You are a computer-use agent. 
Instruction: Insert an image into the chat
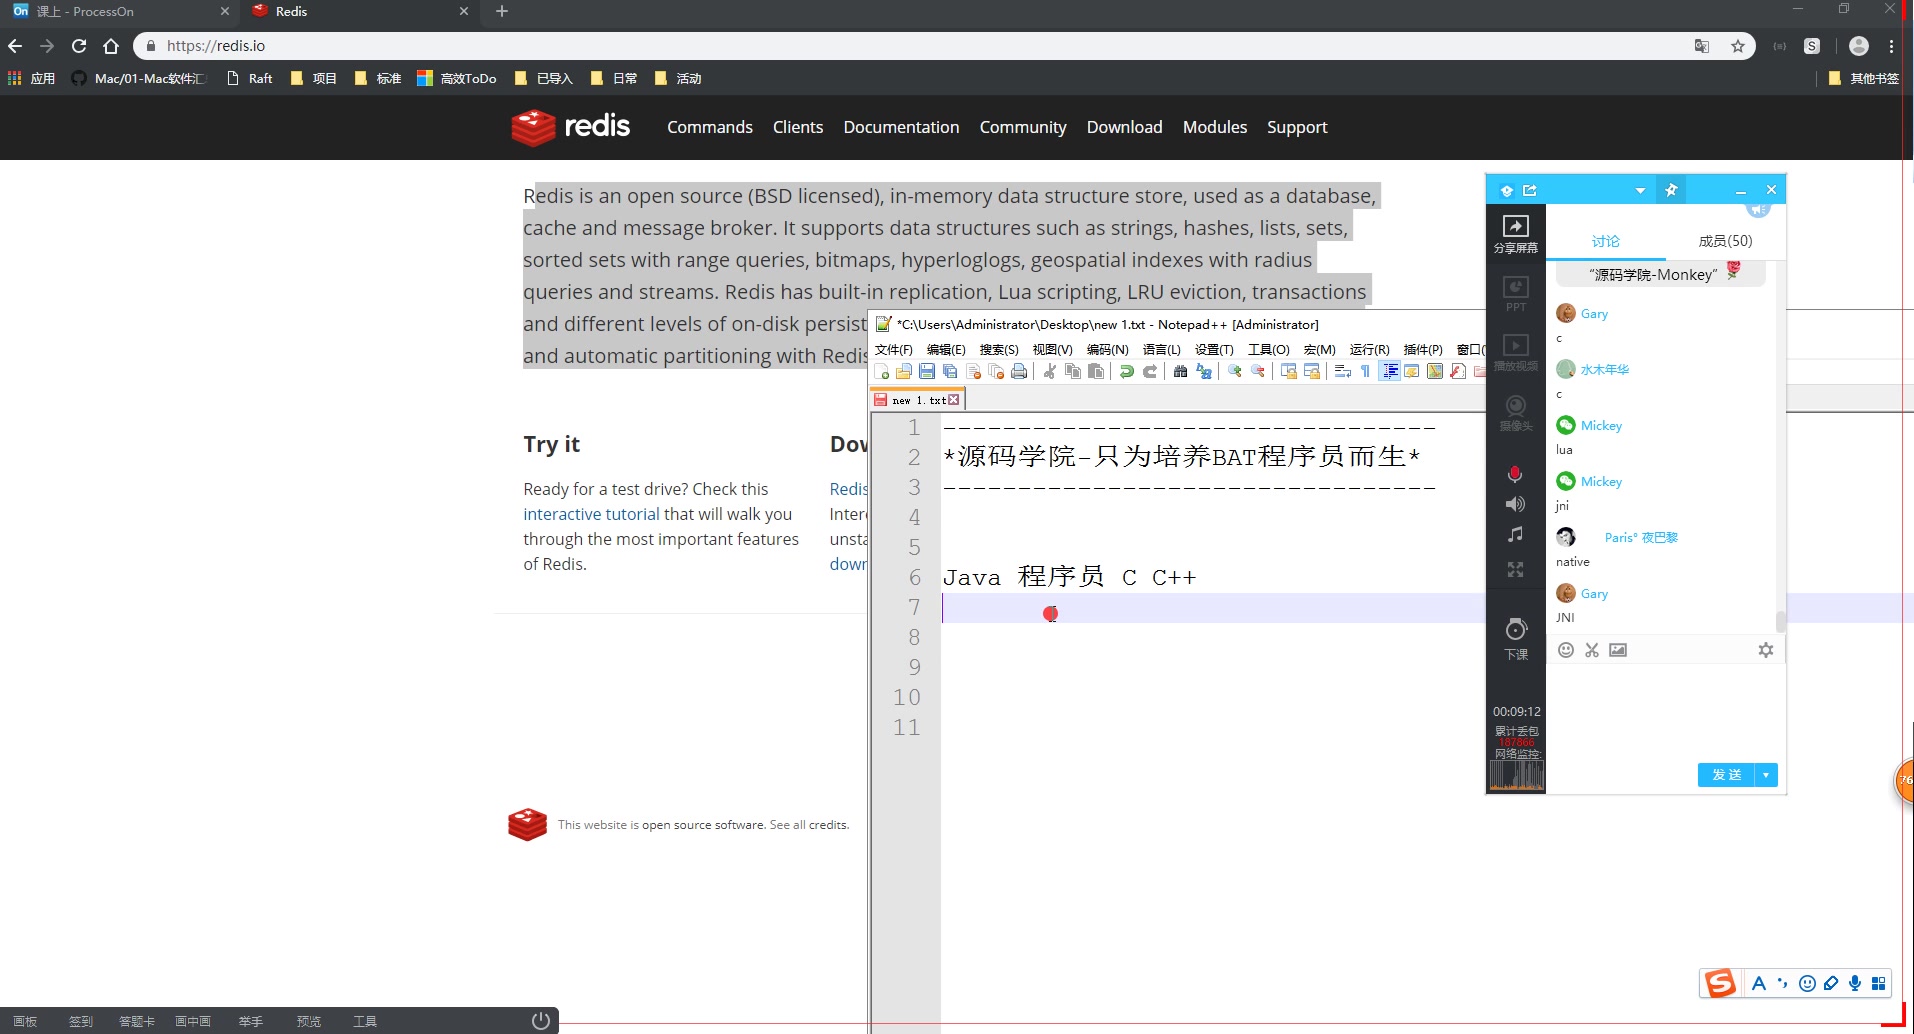[1619, 650]
